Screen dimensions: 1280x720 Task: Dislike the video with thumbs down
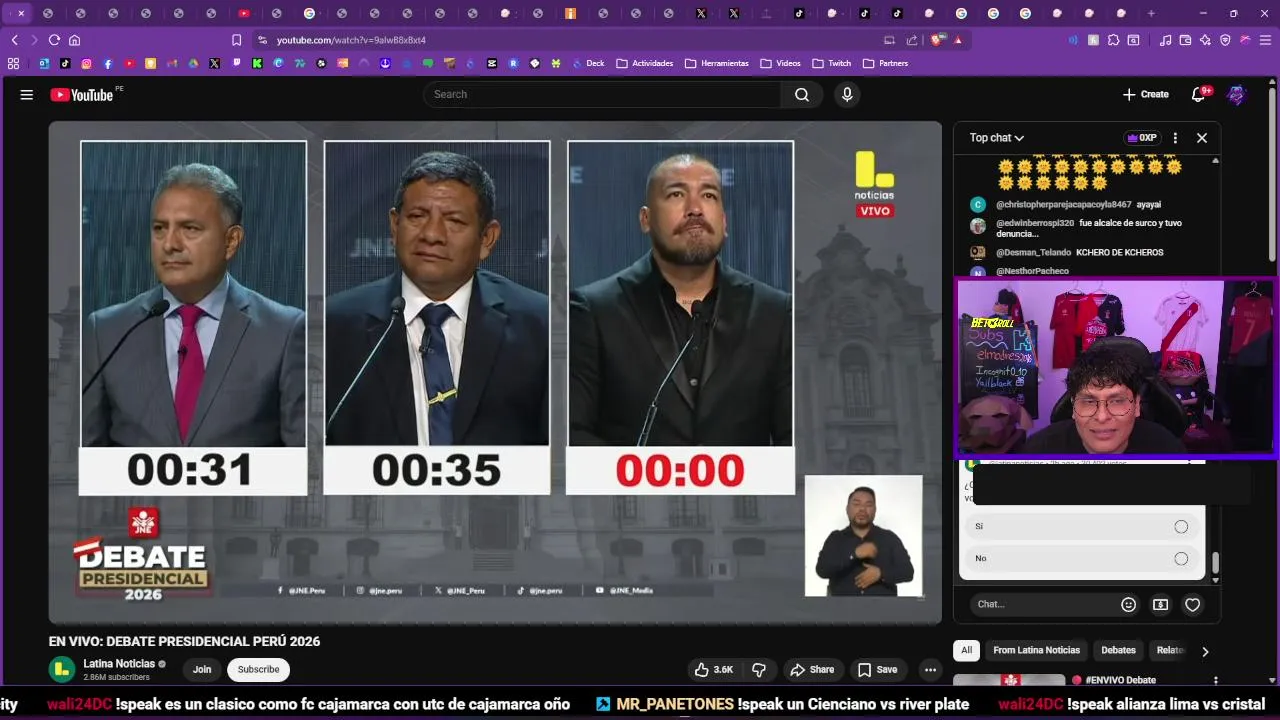click(x=759, y=669)
